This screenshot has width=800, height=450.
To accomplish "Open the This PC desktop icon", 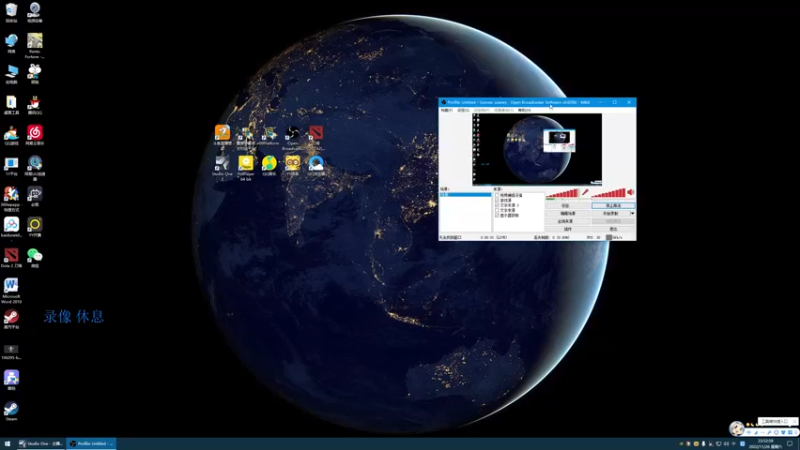I will tap(11, 74).
